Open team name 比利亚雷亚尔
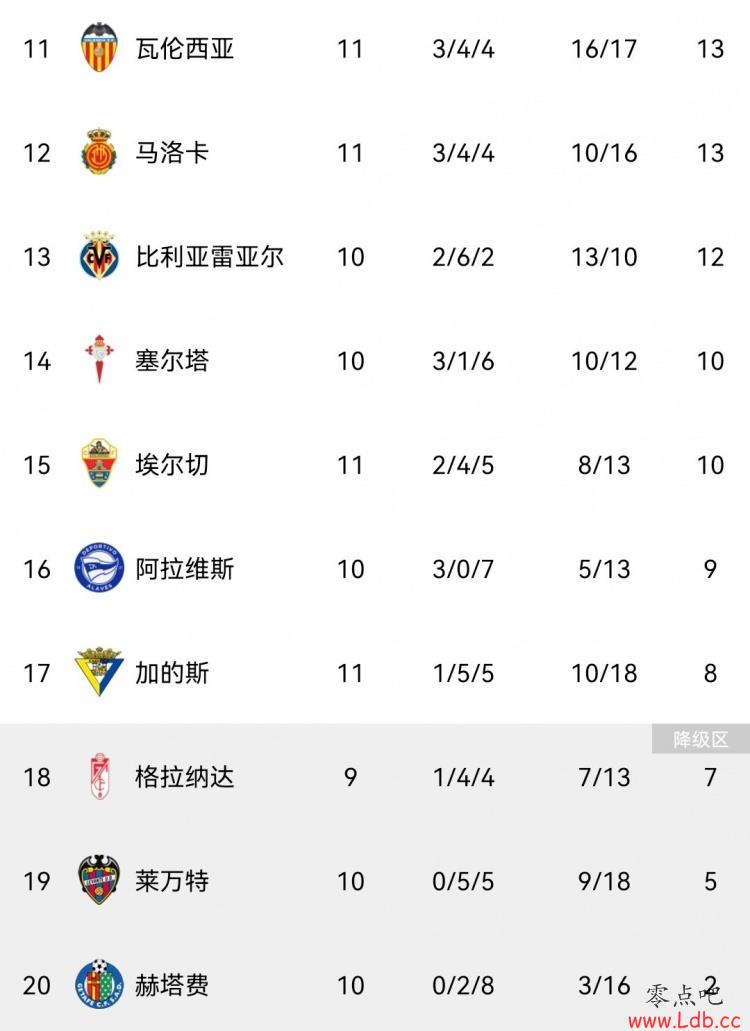750x1031 pixels. coord(210,256)
